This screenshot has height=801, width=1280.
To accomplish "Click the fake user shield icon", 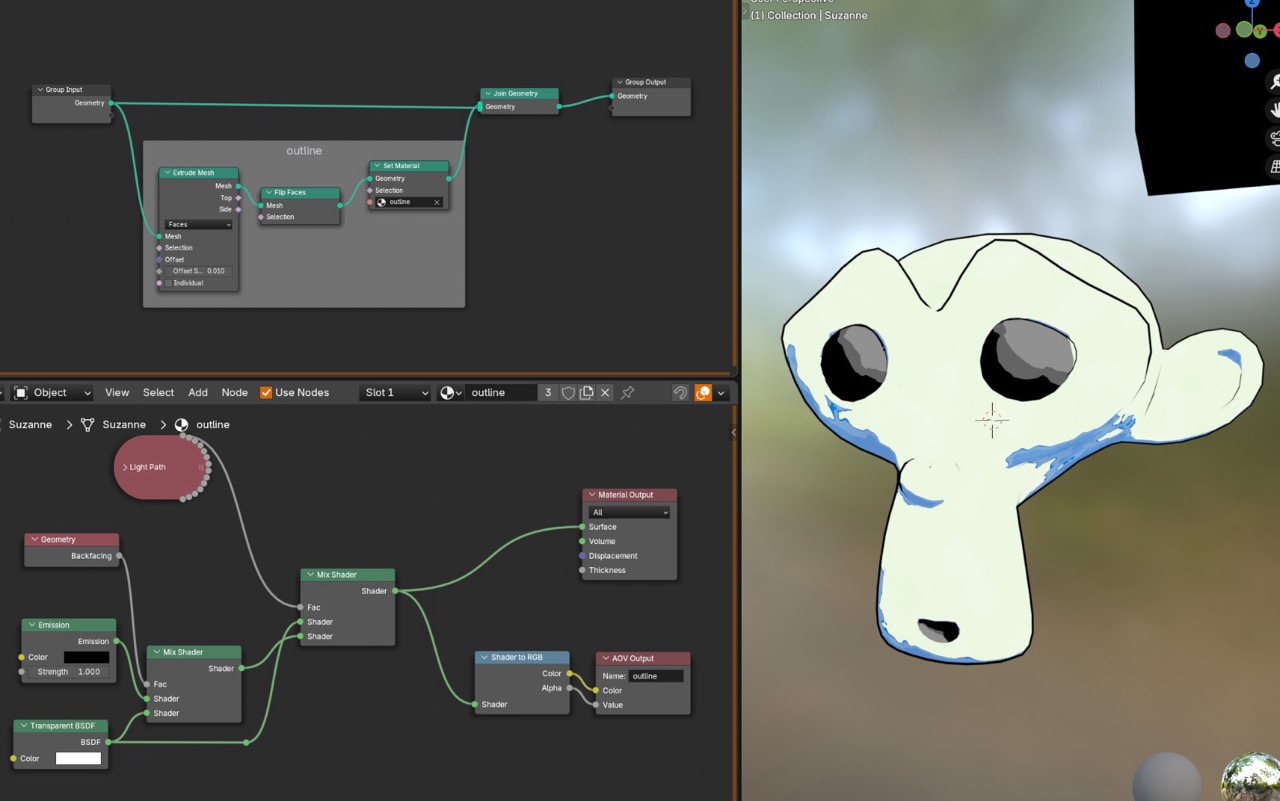I will (568, 393).
